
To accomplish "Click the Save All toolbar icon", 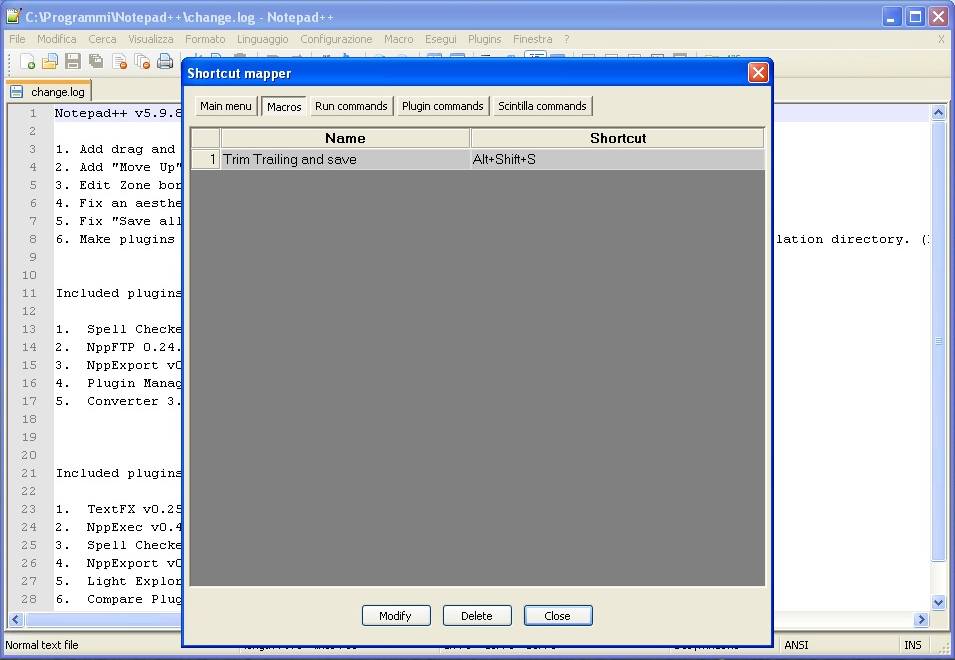I will coord(96,63).
